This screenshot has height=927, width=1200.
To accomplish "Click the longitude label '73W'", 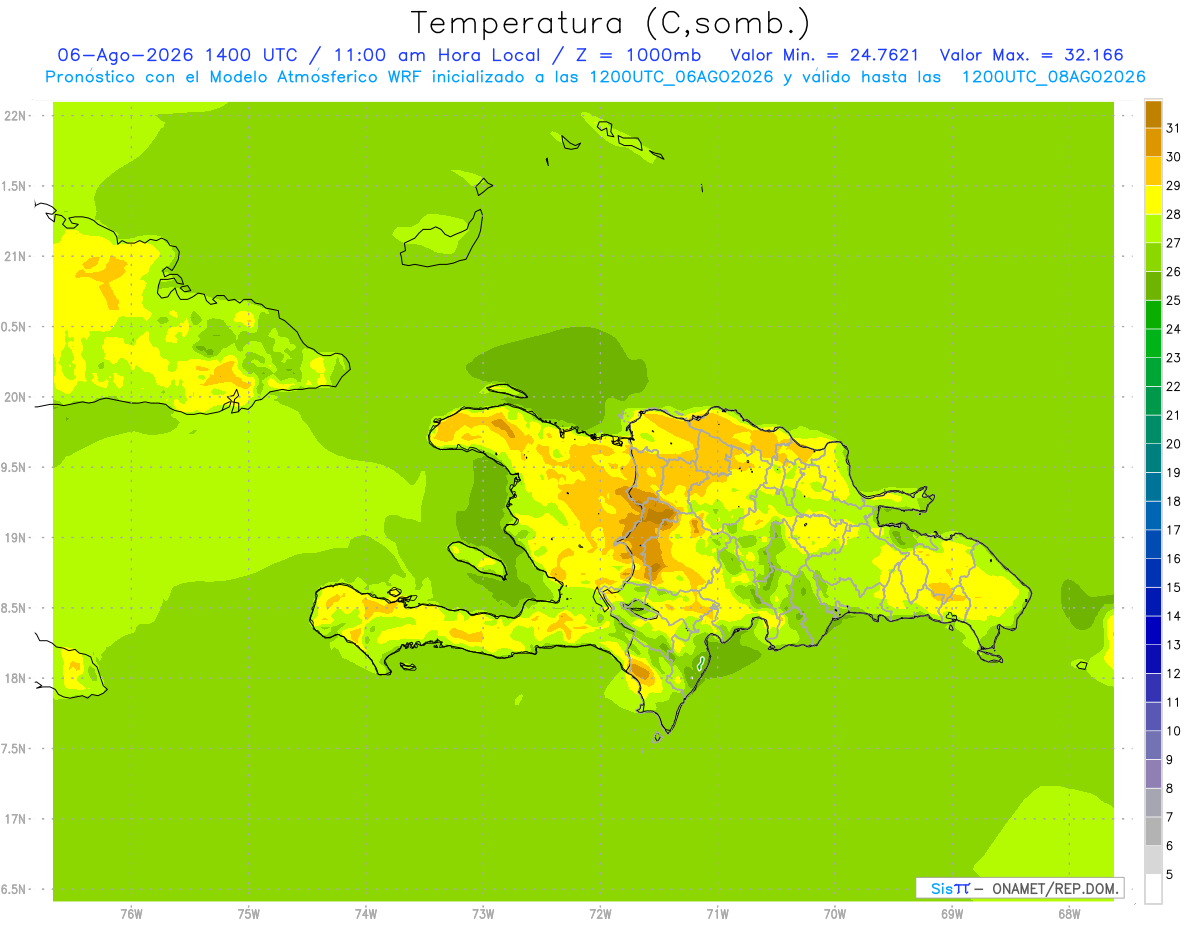I will coord(483,914).
